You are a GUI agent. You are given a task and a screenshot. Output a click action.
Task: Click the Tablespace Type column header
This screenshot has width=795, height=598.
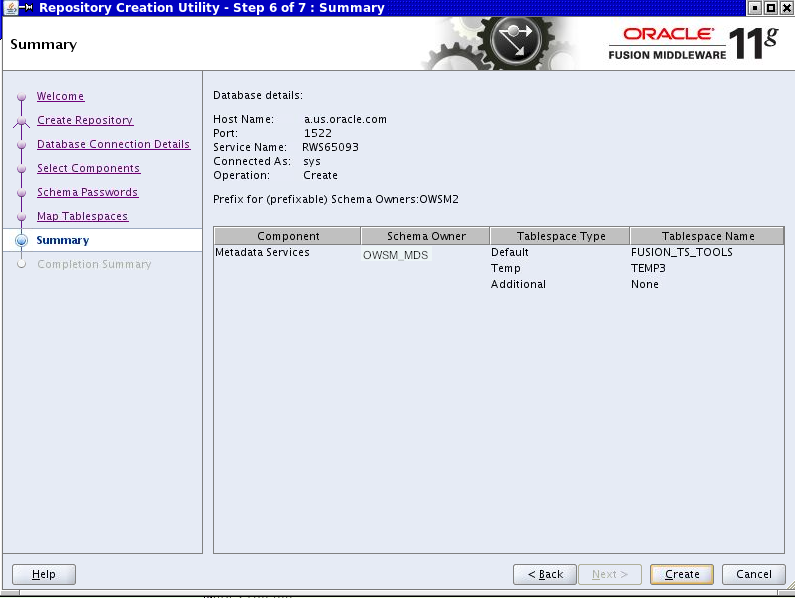coord(560,236)
